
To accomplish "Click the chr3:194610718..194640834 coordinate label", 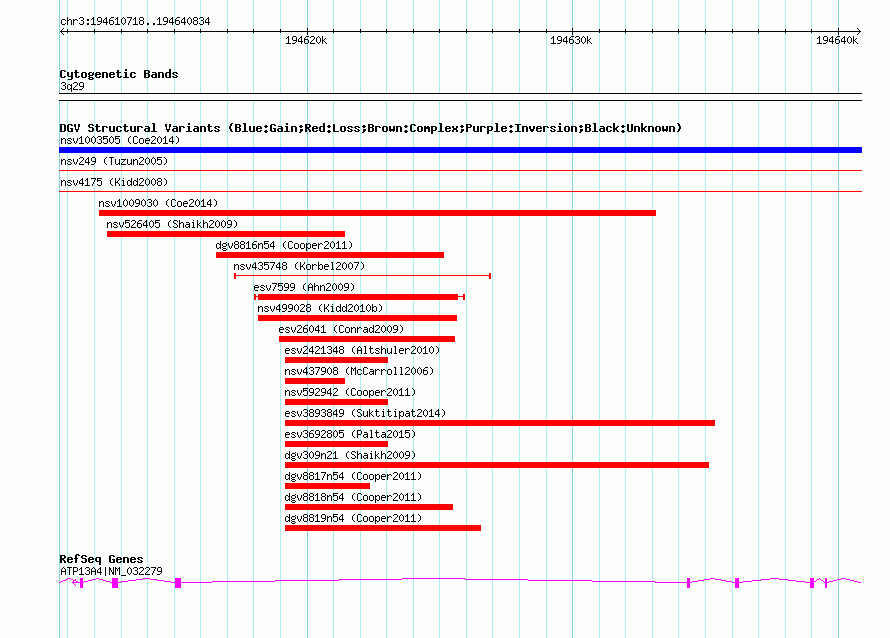I will click(x=135, y=21).
